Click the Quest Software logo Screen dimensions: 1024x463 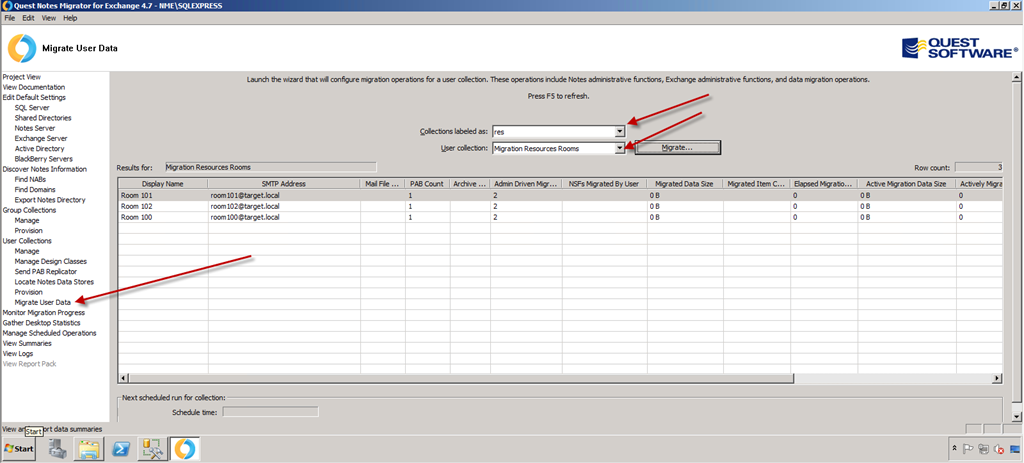click(x=959, y=48)
